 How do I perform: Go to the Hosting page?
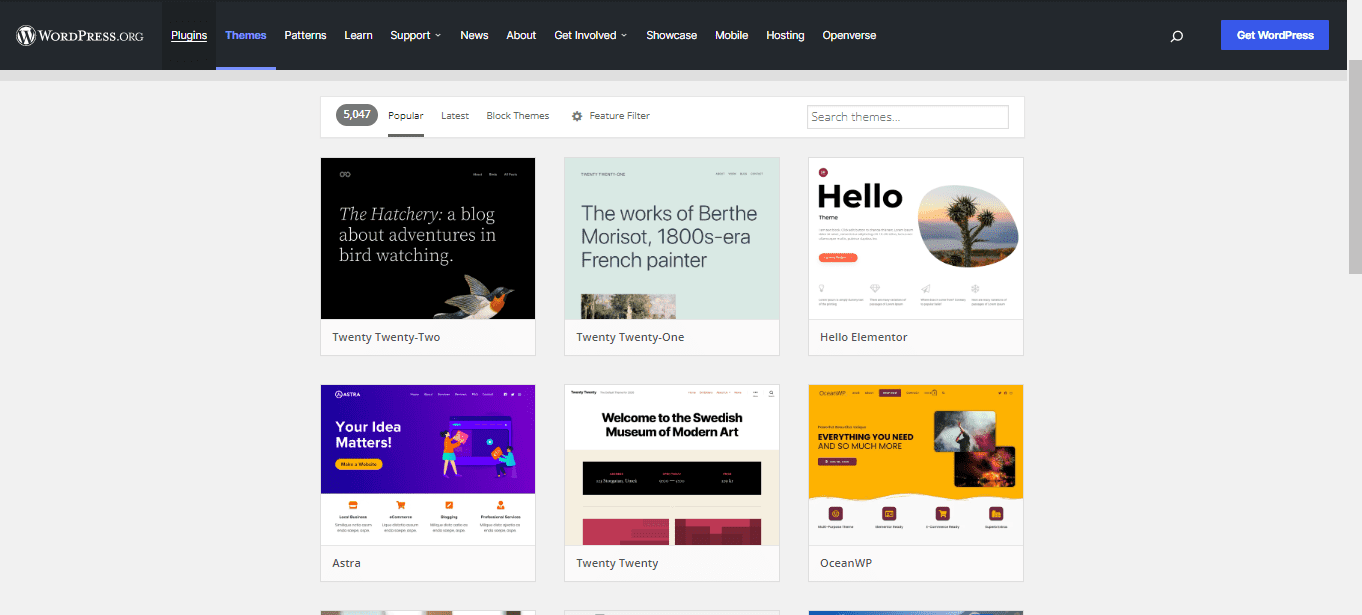785,35
